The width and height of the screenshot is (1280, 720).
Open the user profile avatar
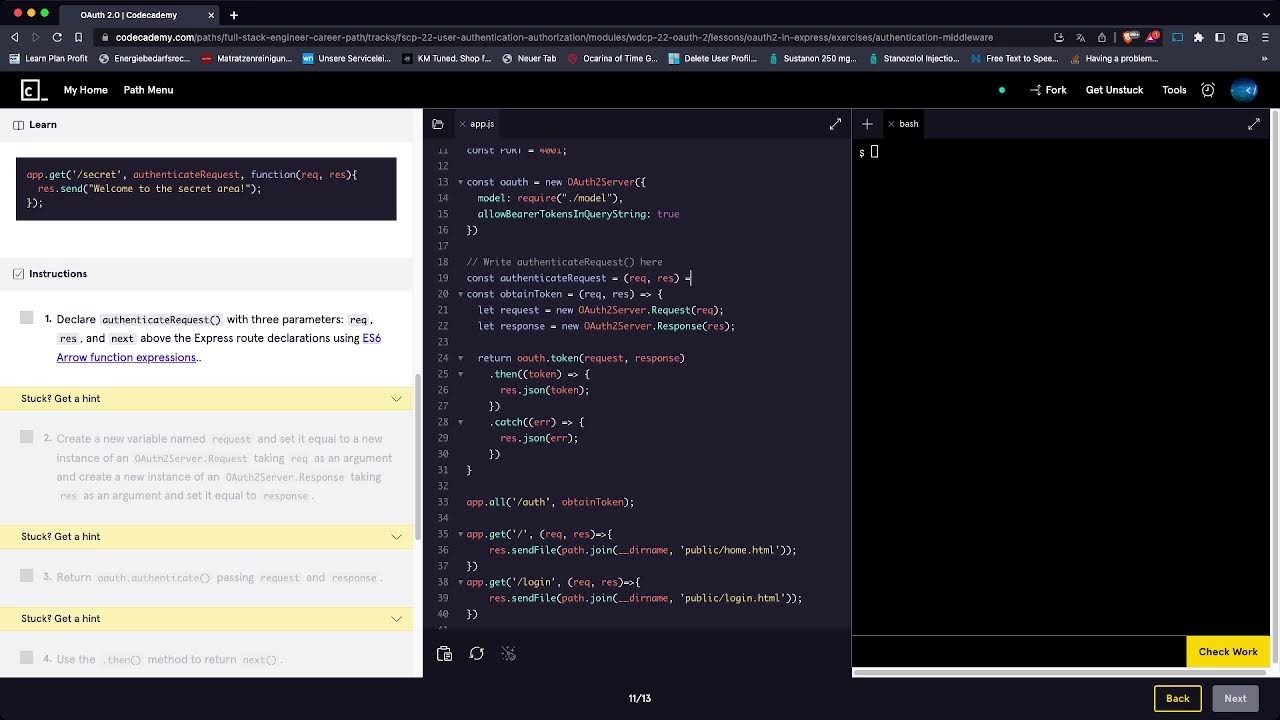(x=1244, y=90)
